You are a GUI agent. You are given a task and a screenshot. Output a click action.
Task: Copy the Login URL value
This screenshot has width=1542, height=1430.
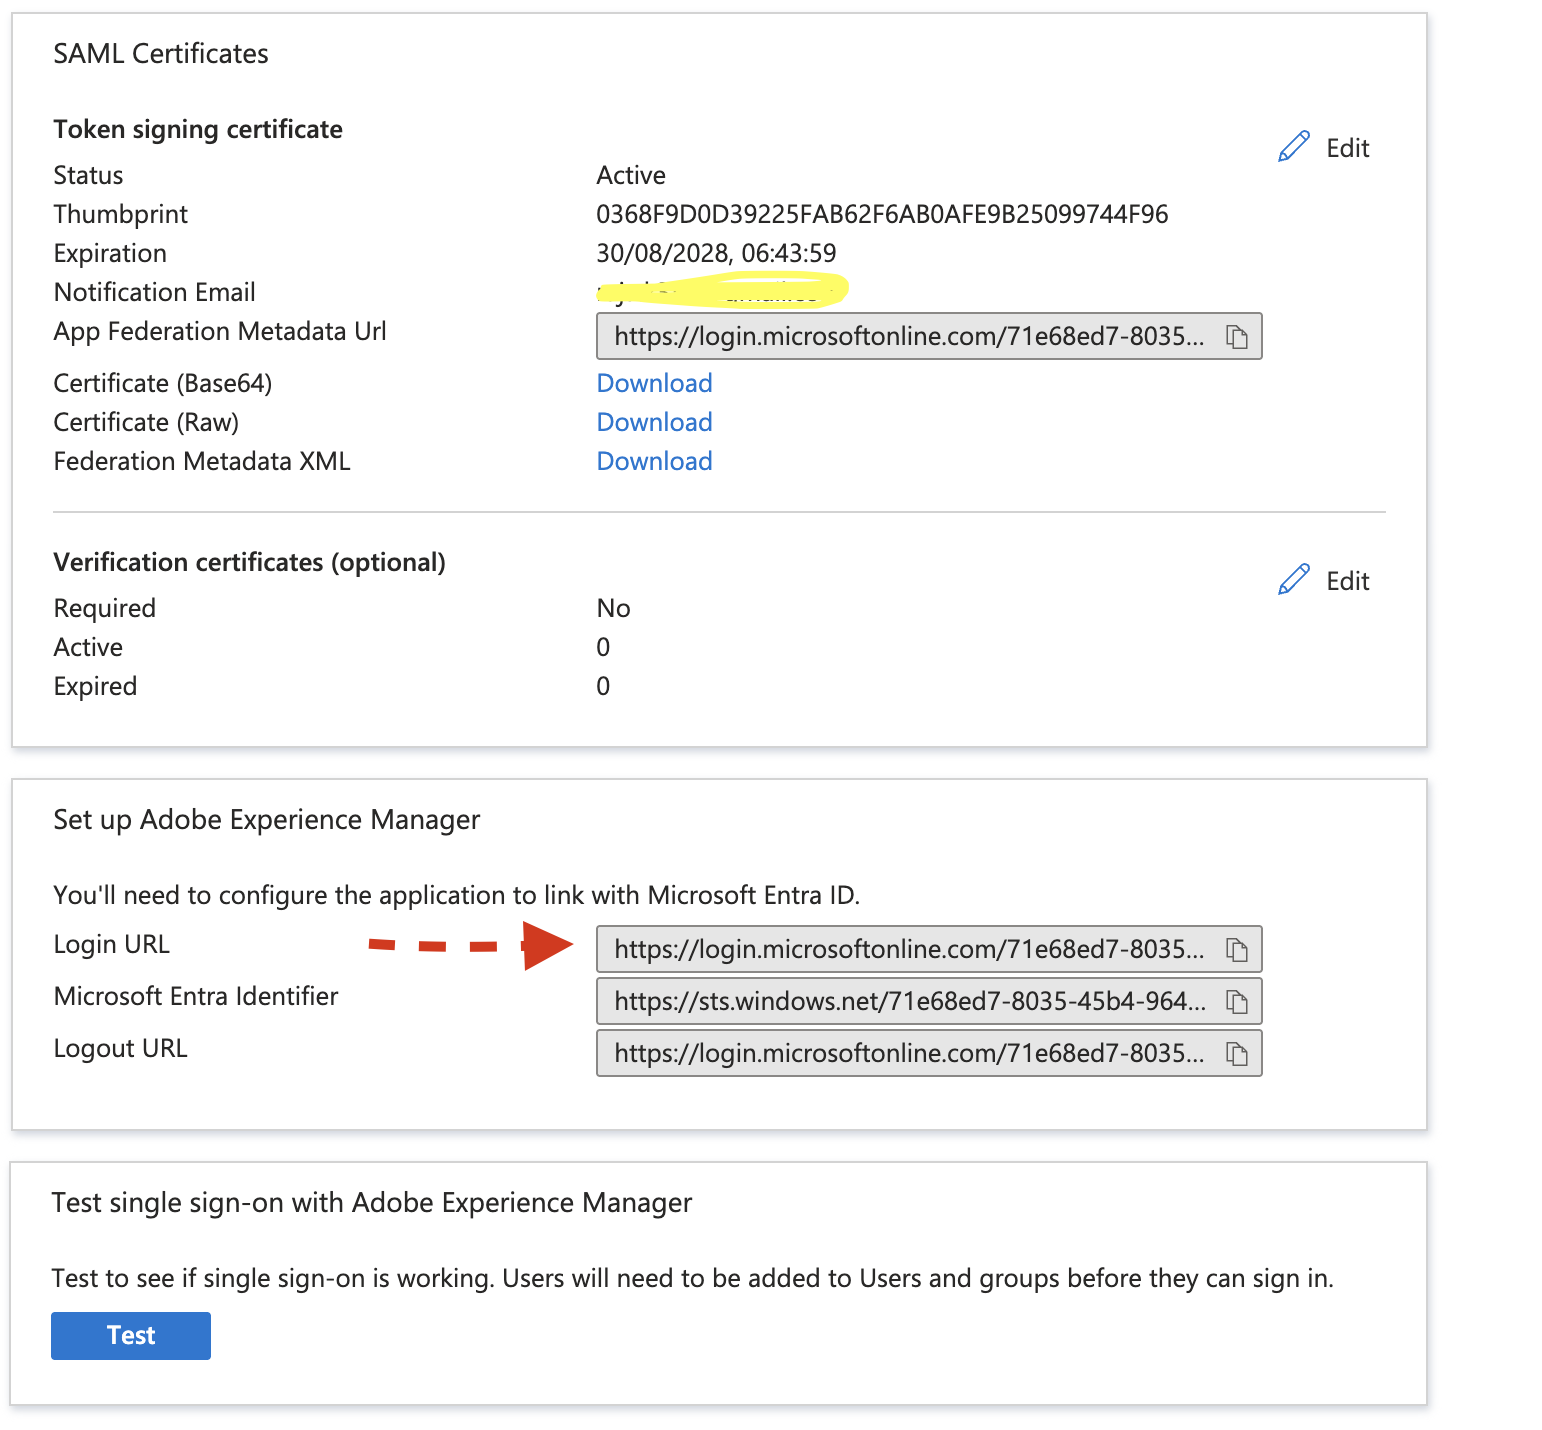point(1237,950)
